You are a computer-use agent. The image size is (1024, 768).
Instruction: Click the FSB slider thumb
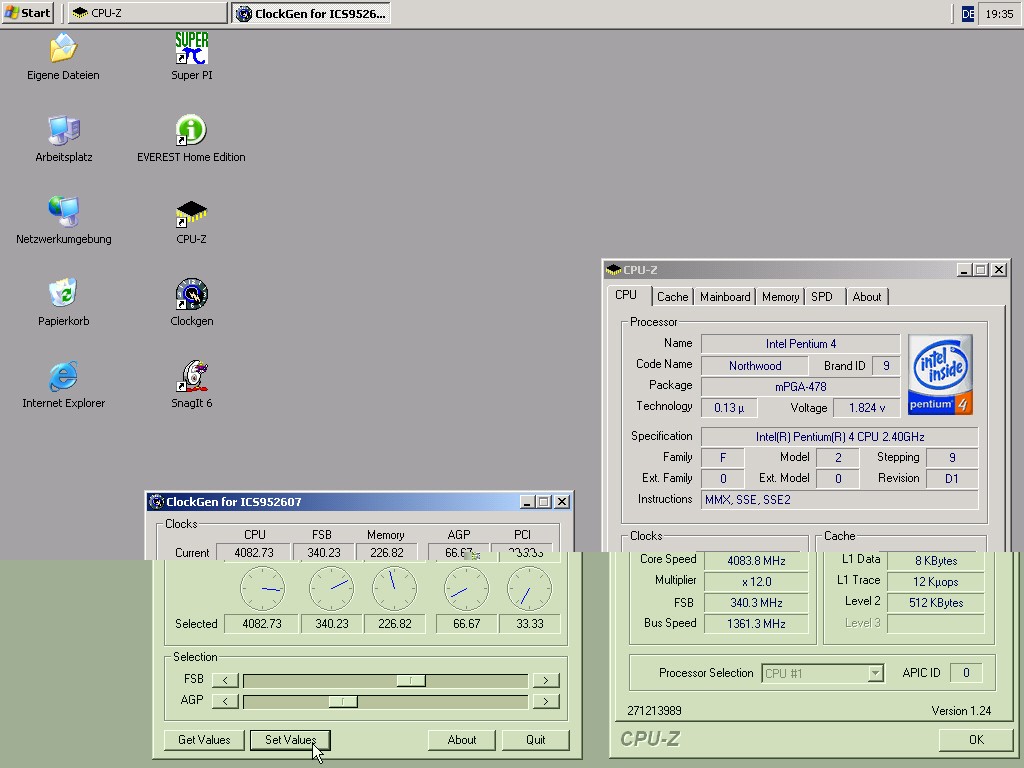pyautogui.click(x=410, y=680)
